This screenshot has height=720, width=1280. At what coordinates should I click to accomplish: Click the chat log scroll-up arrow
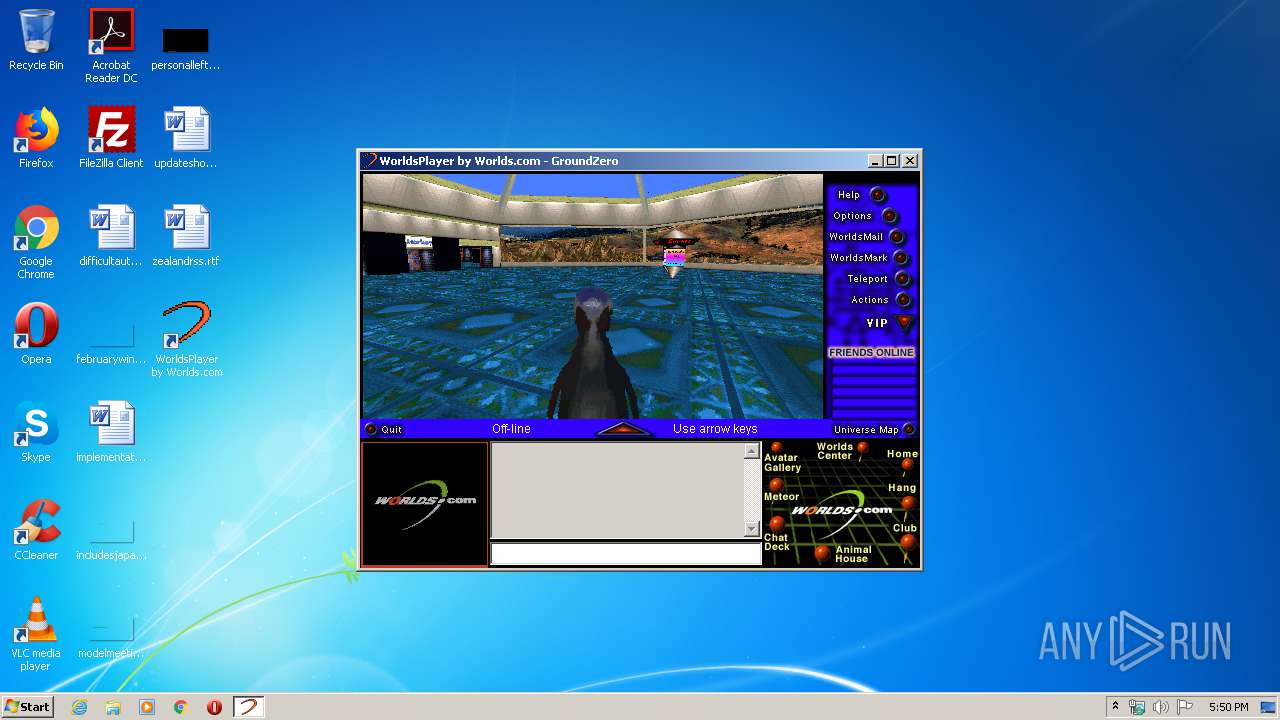pos(752,452)
